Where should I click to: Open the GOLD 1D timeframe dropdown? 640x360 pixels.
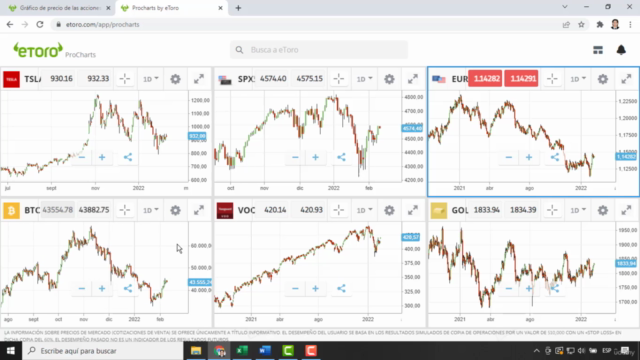tap(578, 210)
